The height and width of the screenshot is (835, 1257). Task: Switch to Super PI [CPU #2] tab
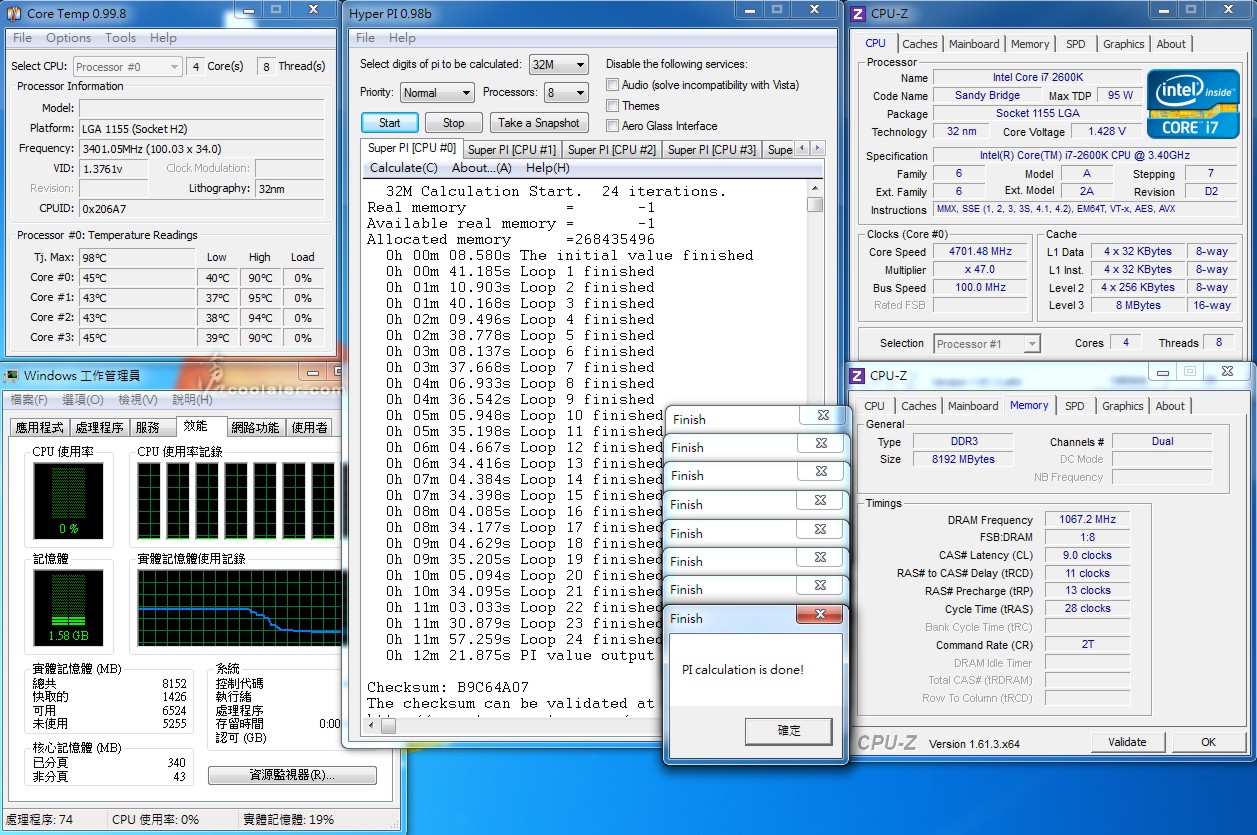click(x=612, y=150)
